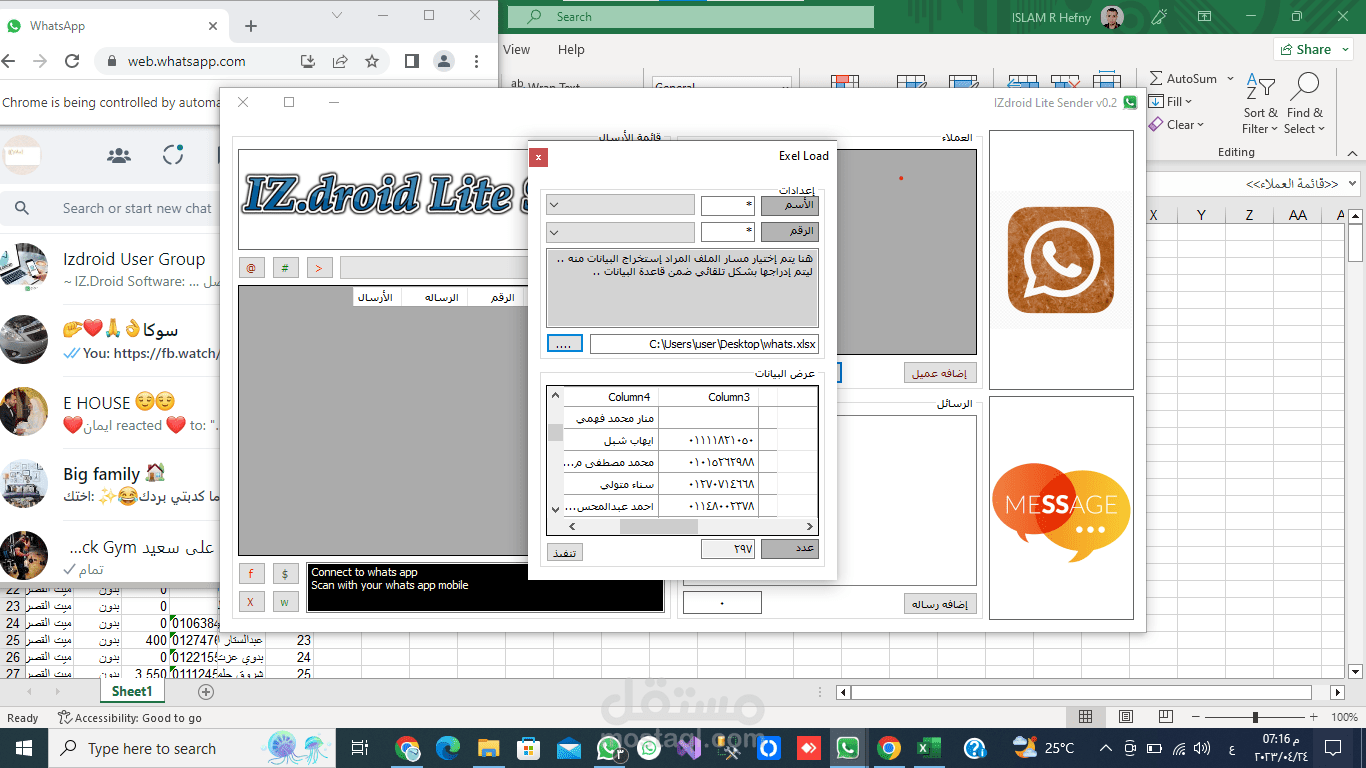Click the file path field whats.xlsx
Image resolution: width=1366 pixels, height=768 pixels.
704,344
